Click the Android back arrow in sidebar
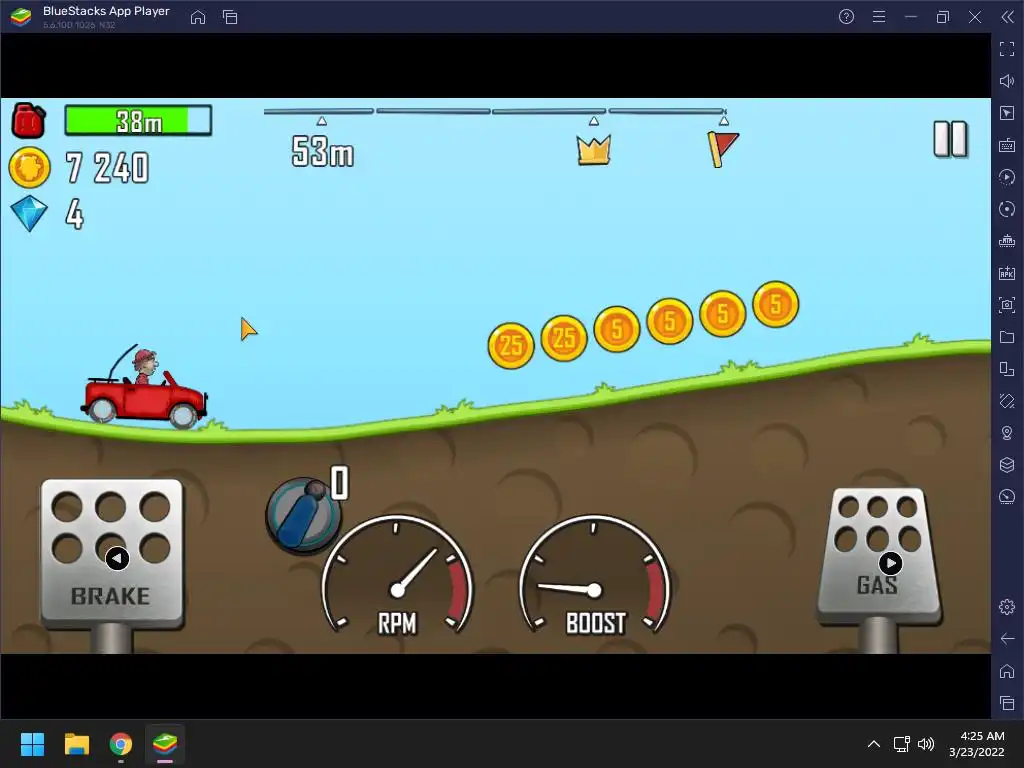The height and width of the screenshot is (768, 1024). [x=1007, y=639]
